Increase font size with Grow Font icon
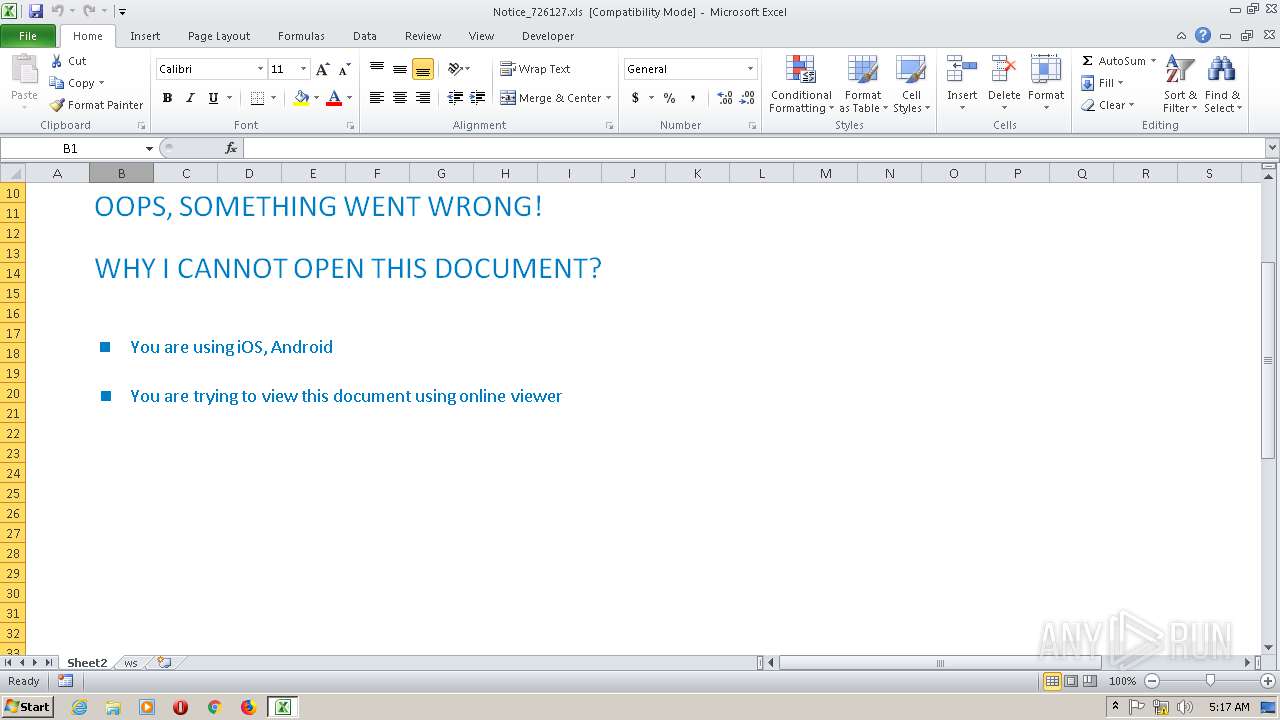Image resolution: width=1280 pixels, height=720 pixels. pos(322,69)
